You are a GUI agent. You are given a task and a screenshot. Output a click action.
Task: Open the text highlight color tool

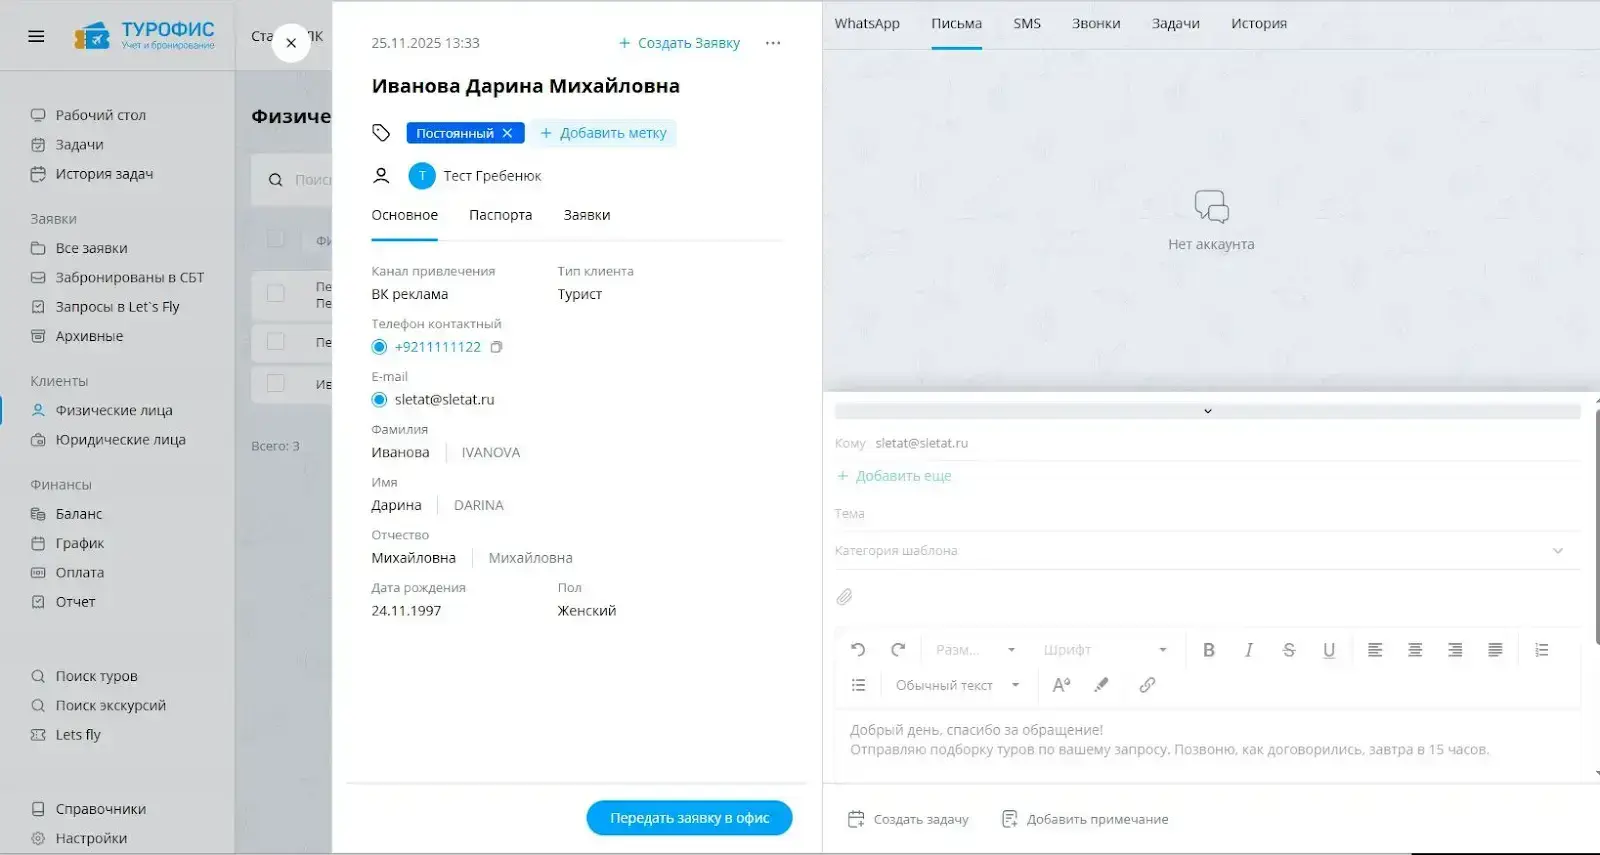click(x=1102, y=685)
